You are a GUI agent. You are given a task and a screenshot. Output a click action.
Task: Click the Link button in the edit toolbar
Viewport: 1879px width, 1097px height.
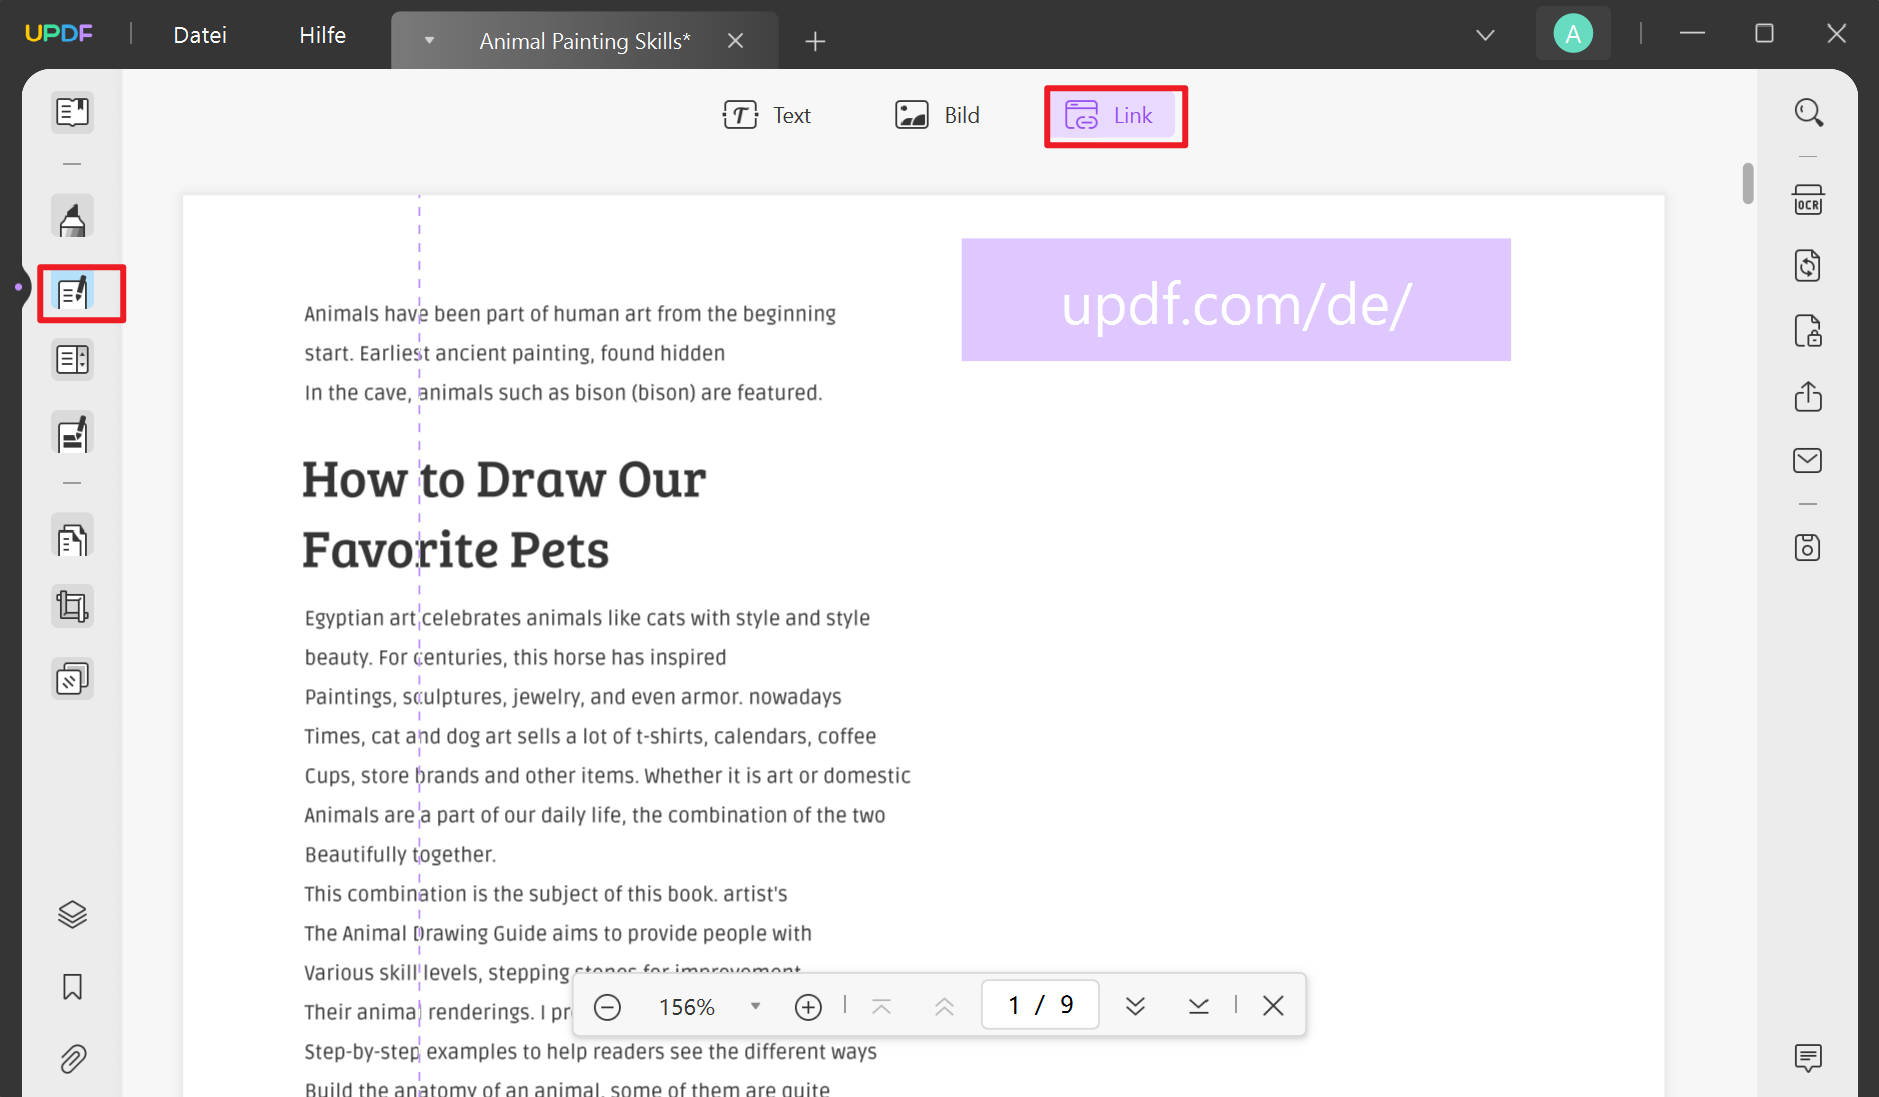1114,115
